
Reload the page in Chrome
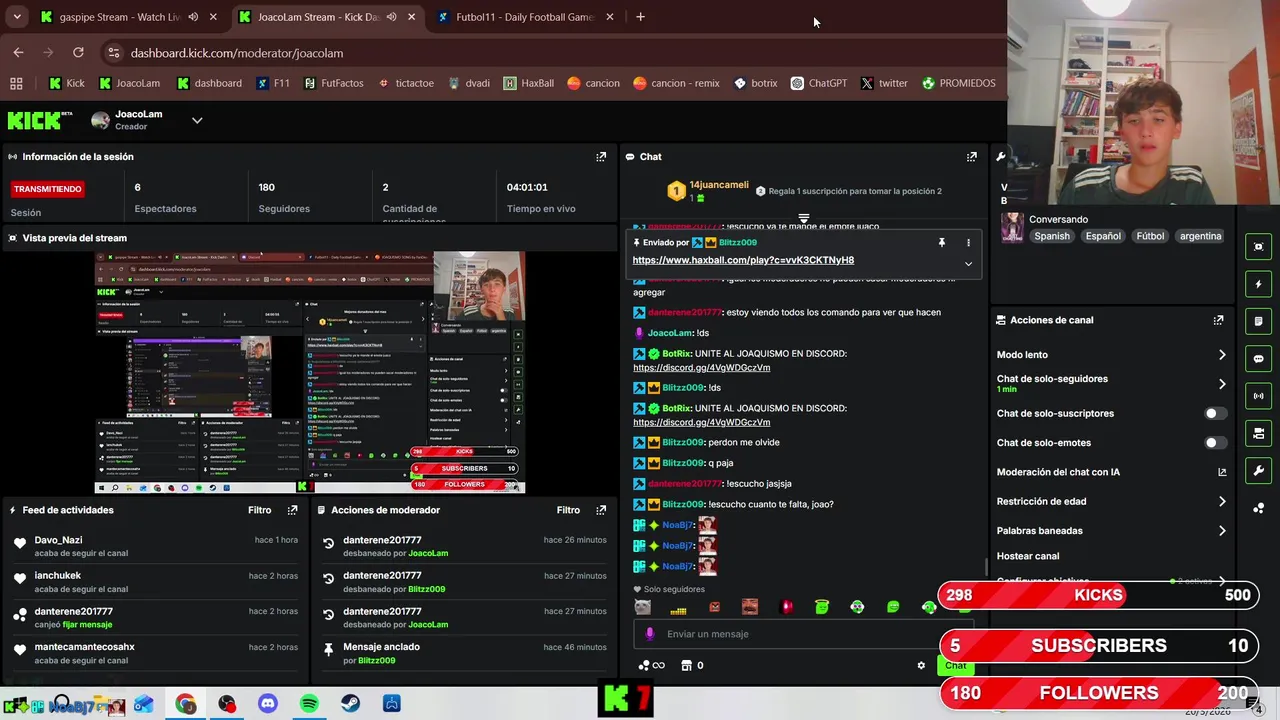[78, 53]
